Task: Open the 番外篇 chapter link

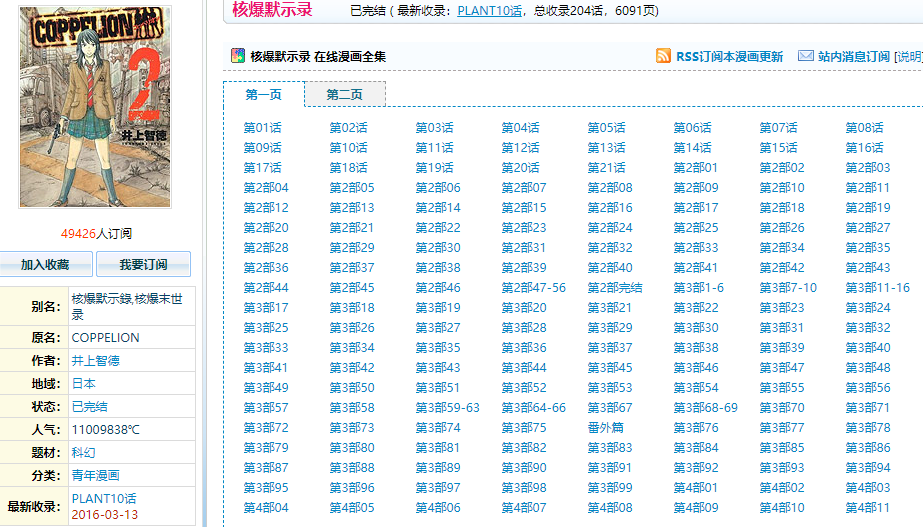Action: coord(606,428)
